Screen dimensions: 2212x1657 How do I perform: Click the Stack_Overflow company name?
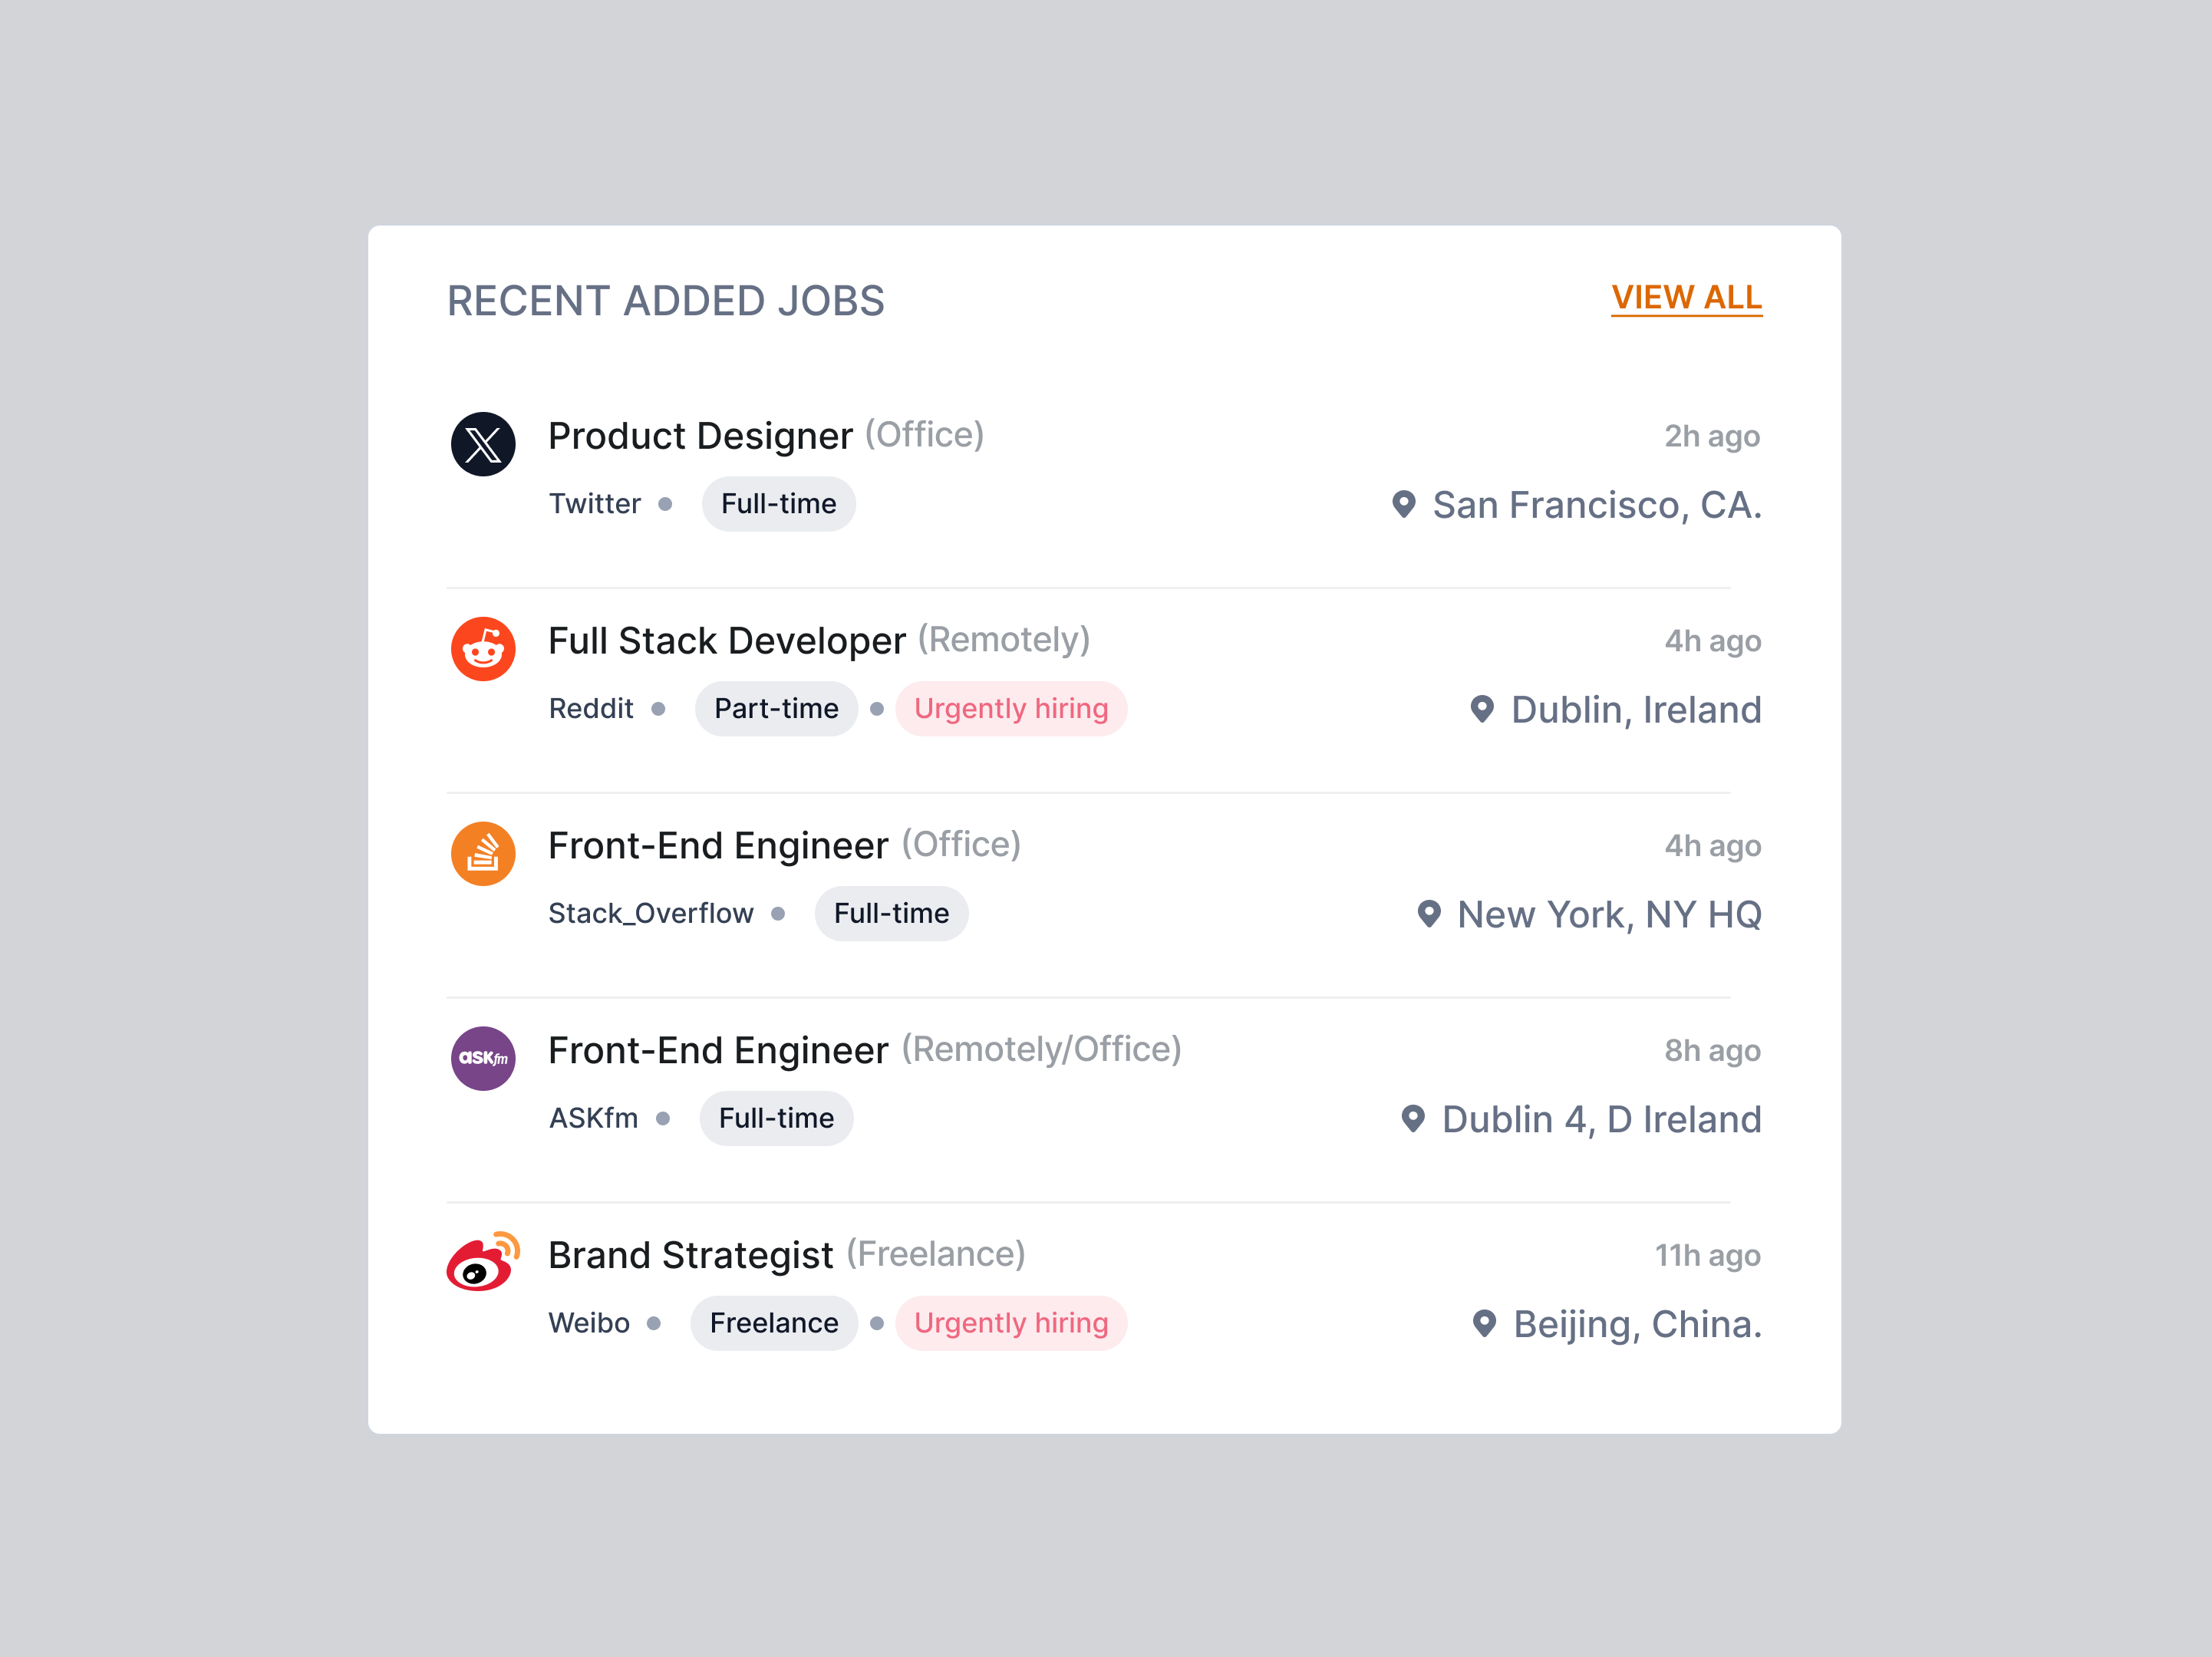click(651, 912)
